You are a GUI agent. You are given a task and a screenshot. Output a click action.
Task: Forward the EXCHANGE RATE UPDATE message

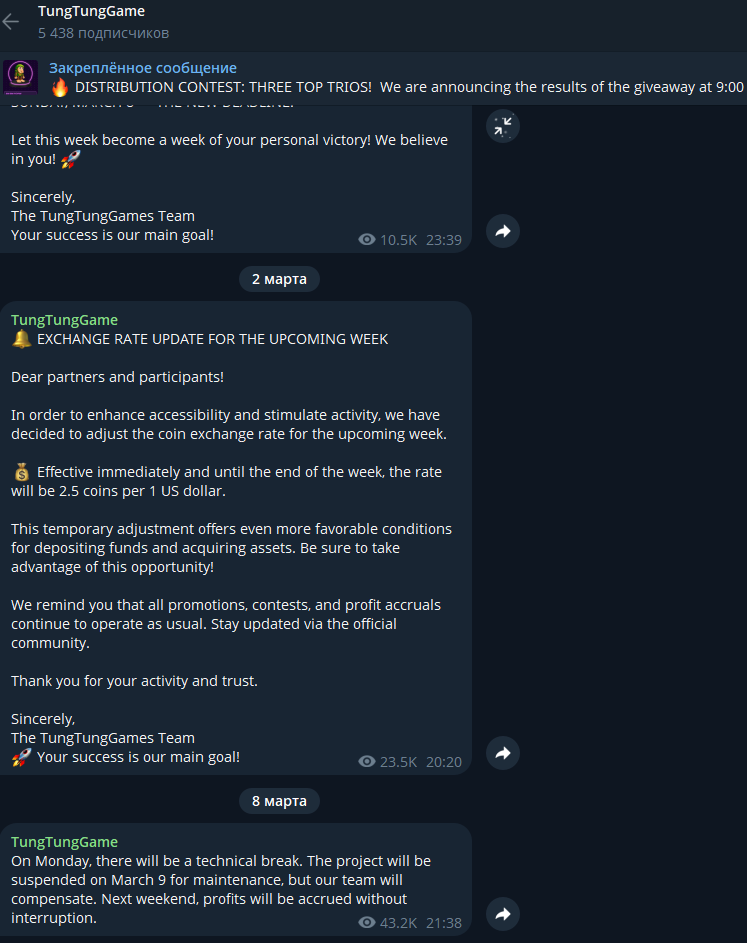pyautogui.click(x=502, y=753)
